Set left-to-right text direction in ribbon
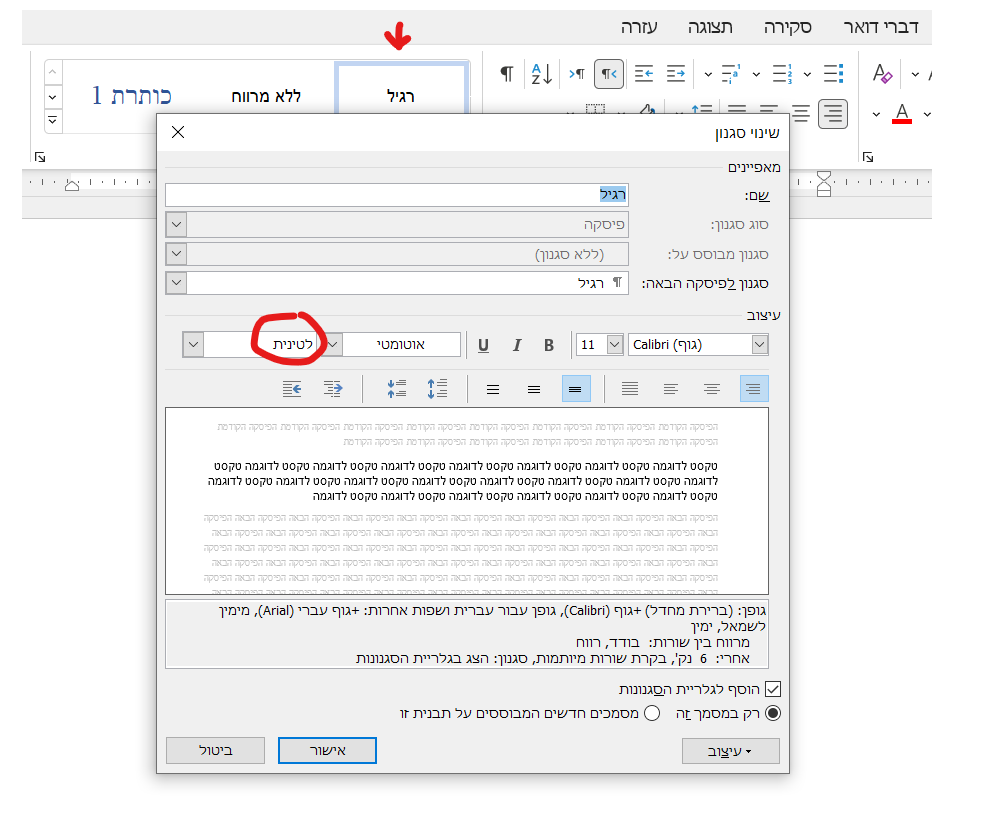The width and height of the screenshot is (988, 819). pos(577,74)
